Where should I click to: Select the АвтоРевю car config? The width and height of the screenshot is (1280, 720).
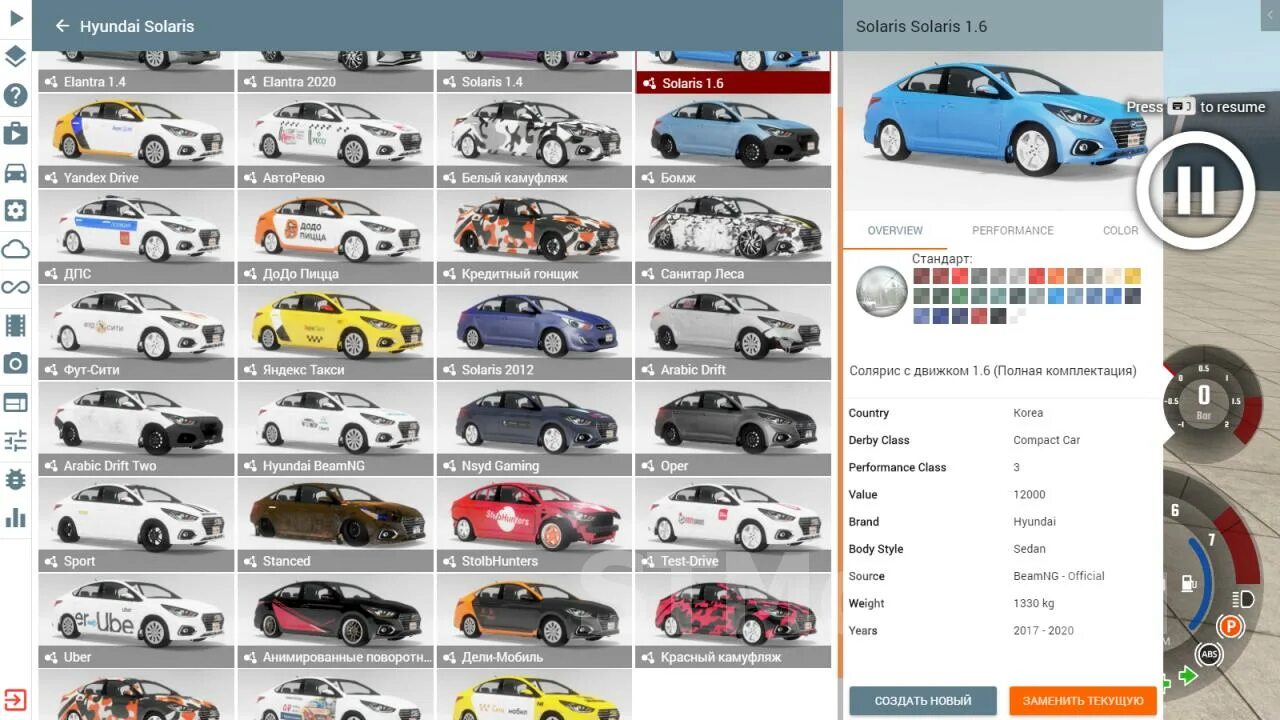[335, 141]
